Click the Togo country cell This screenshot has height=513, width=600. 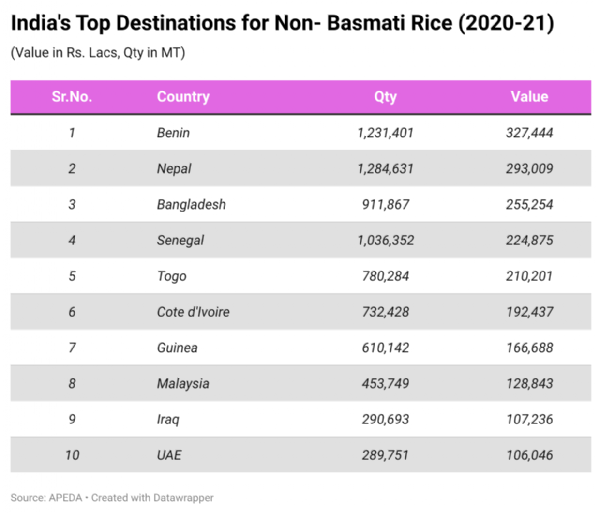tap(172, 276)
